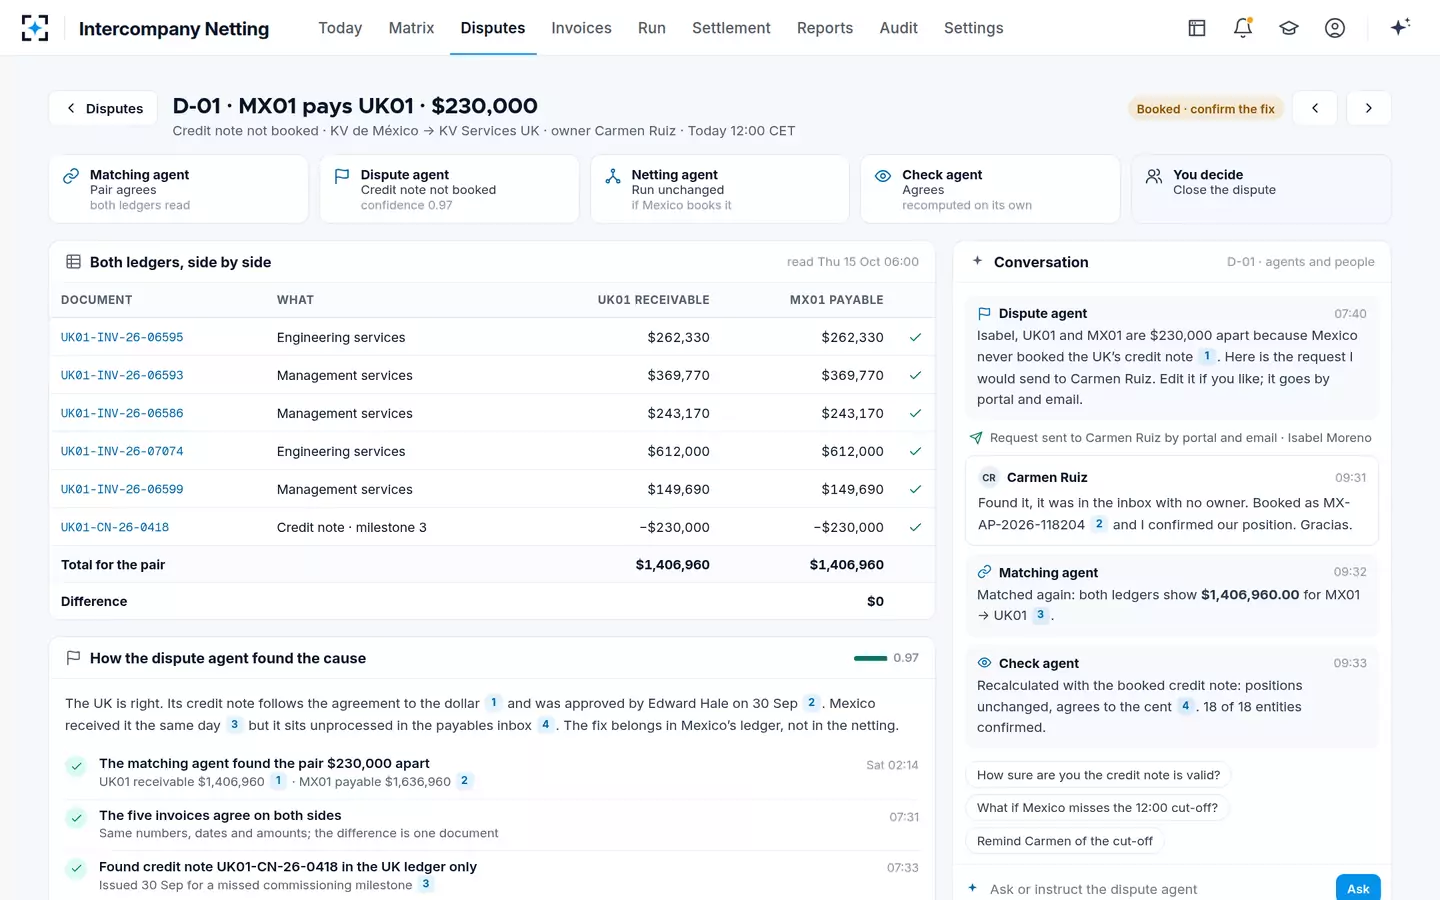This screenshot has width=1440, height=900.
Task: Select the Netting agent step card
Action: click(720, 189)
